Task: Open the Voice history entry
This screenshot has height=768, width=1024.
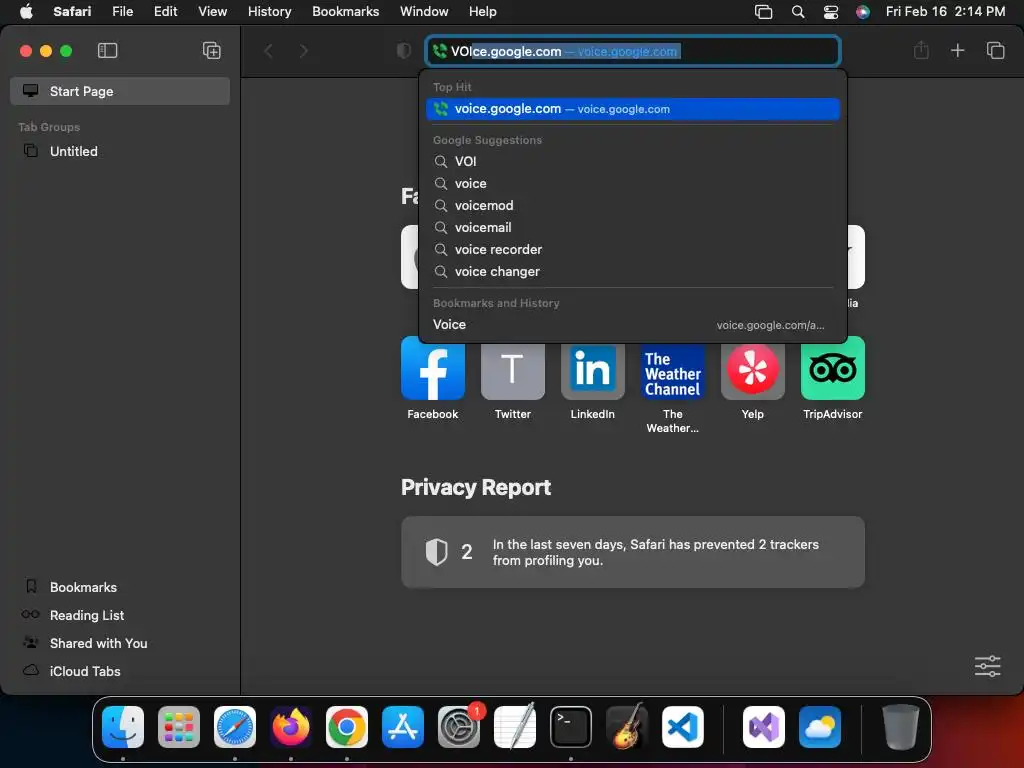Action: point(633,325)
